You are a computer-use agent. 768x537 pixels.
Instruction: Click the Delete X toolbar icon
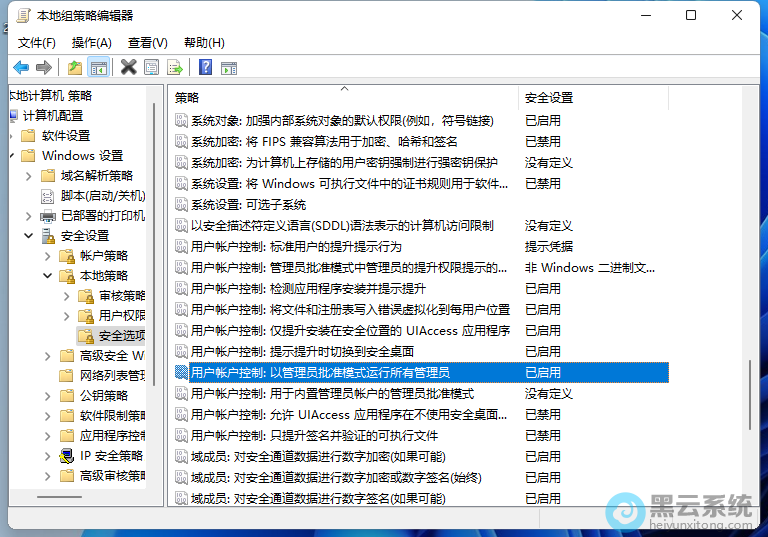128,67
